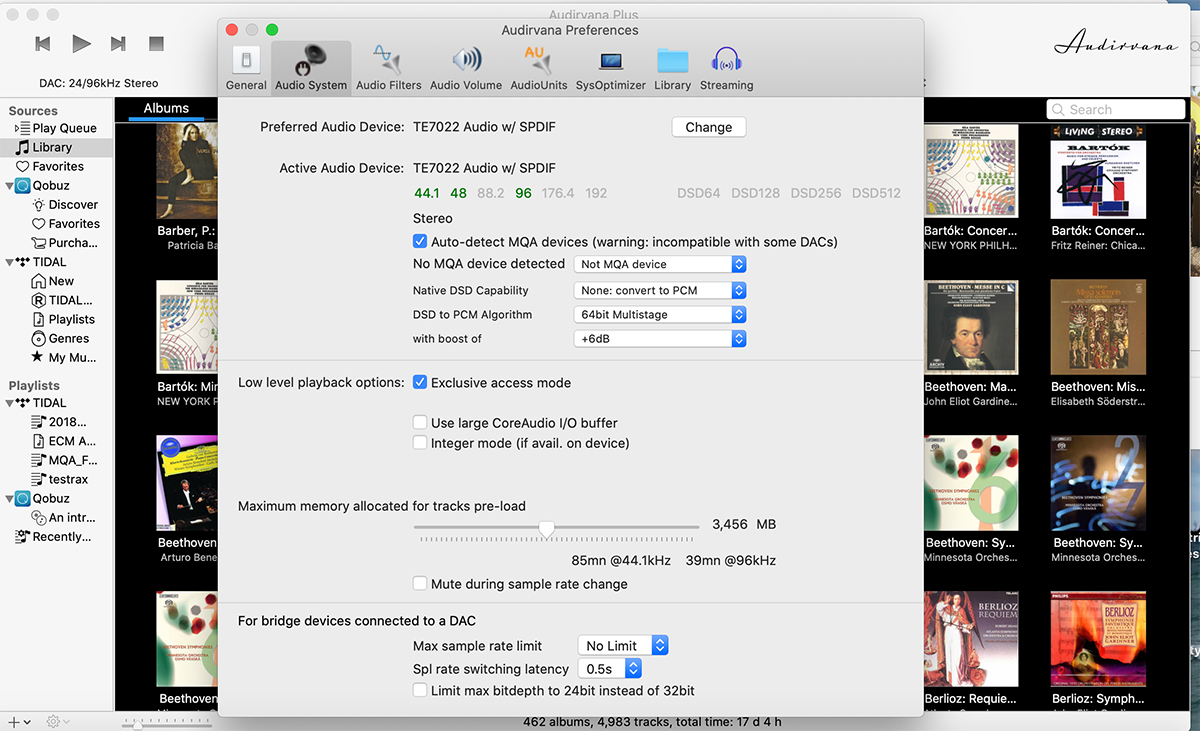This screenshot has width=1200, height=731.
Task: Select Library in the Sources sidebar
Action: click(x=56, y=147)
